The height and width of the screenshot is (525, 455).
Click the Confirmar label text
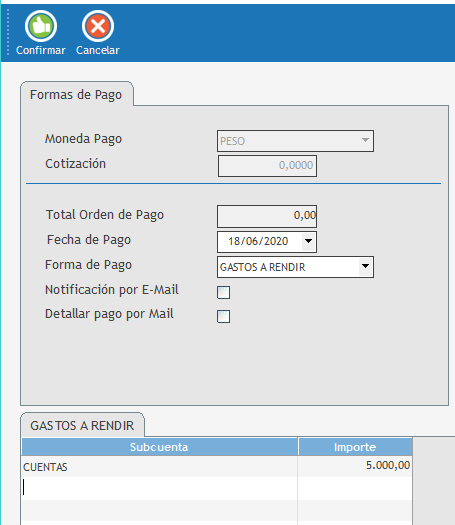pyautogui.click(x=41, y=50)
